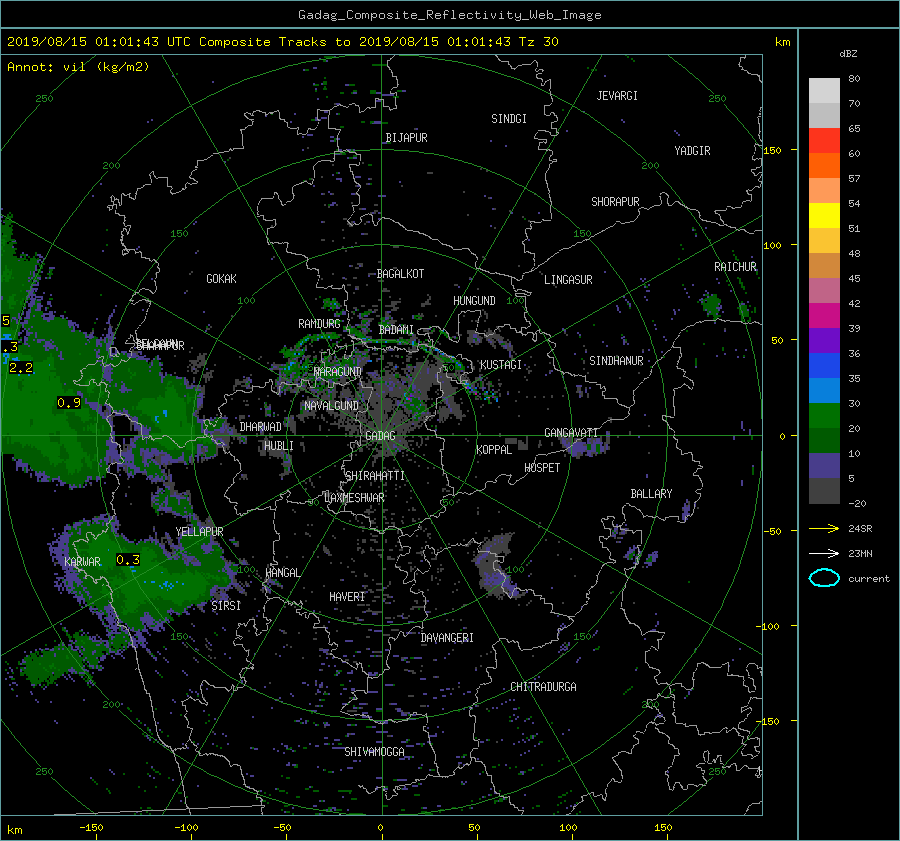Click the dBZ legend heading
This screenshot has height=841, width=900.
[848, 54]
